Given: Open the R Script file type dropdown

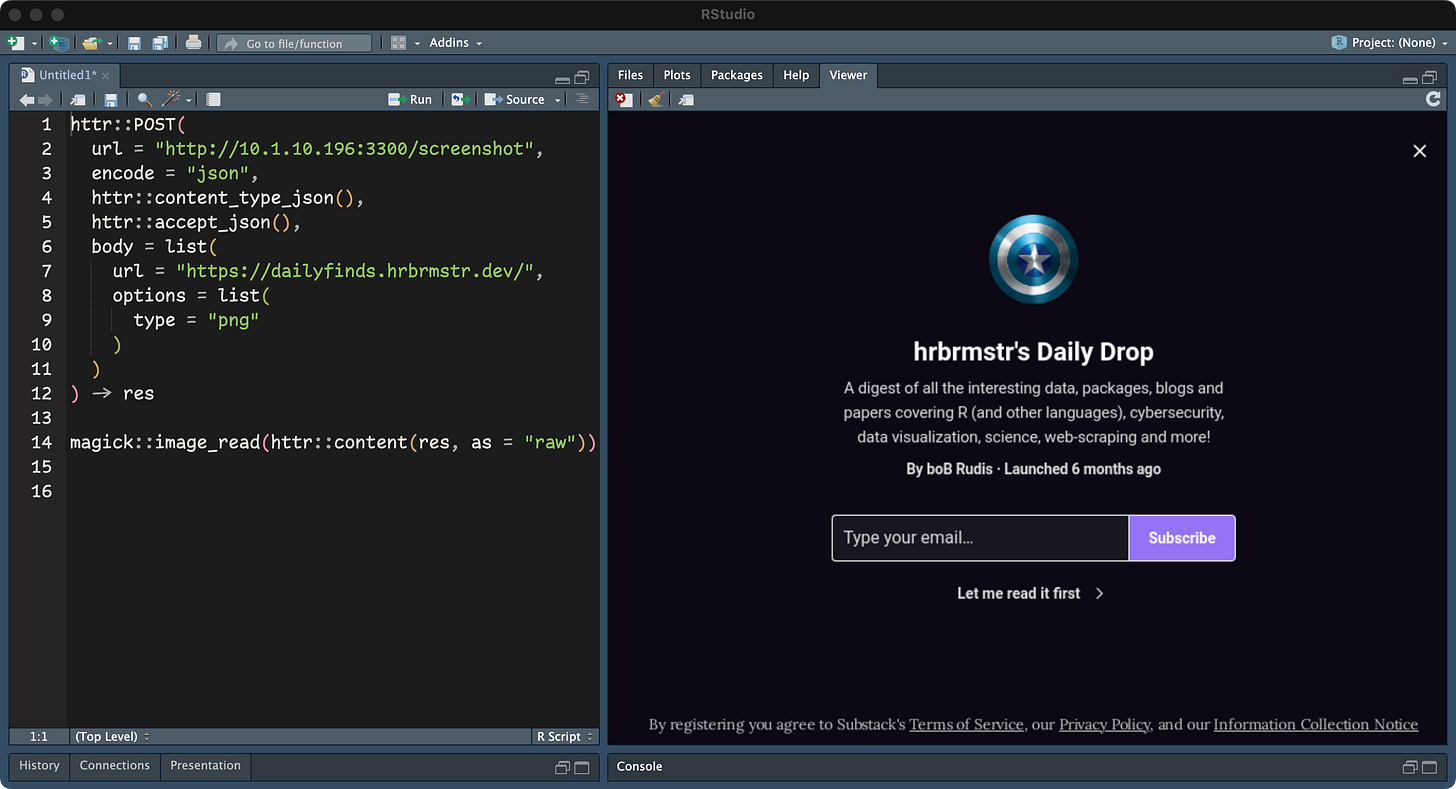Looking at the screenshot, I should [x=565, y=737].
